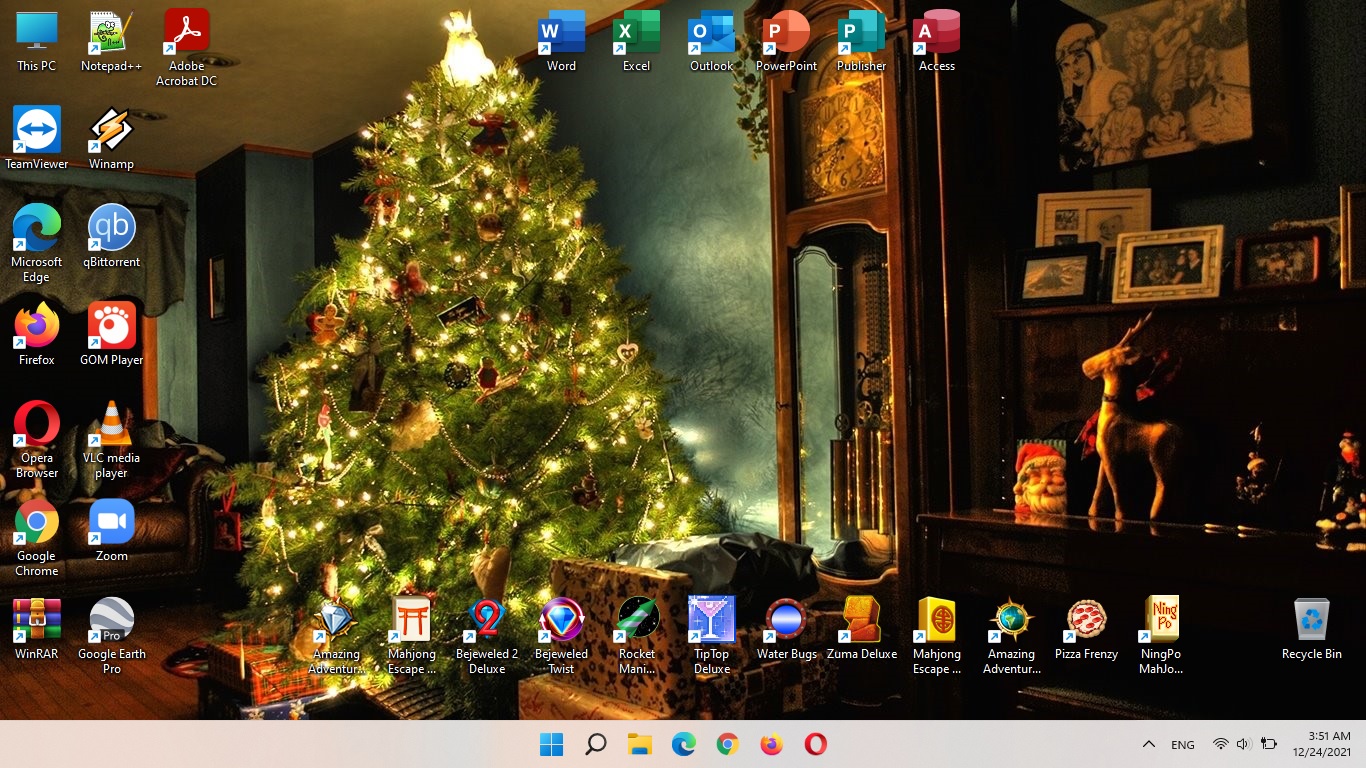Click the taskbar Search magnifier

pyautogui.click(x=596, y=744)
